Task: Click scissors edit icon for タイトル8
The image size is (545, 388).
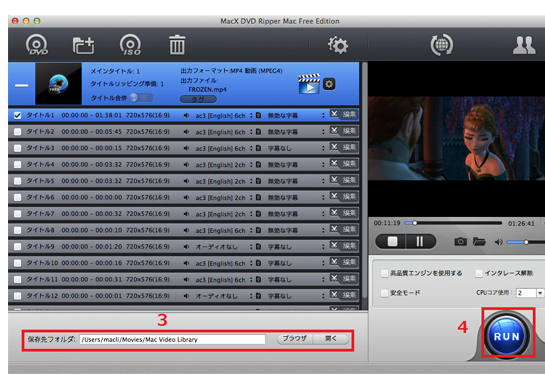Action: click(x=334, y=229)
